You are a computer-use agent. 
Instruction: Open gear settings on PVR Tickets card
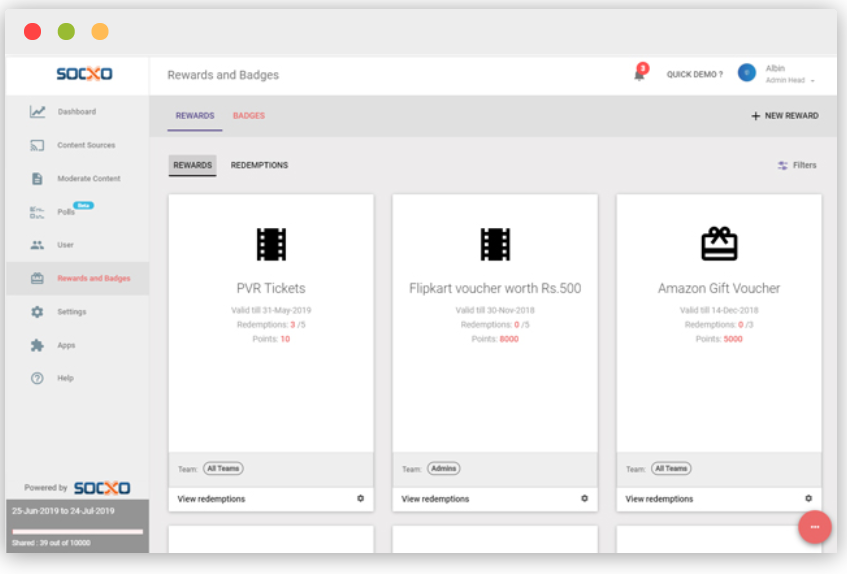coord(360,498)
